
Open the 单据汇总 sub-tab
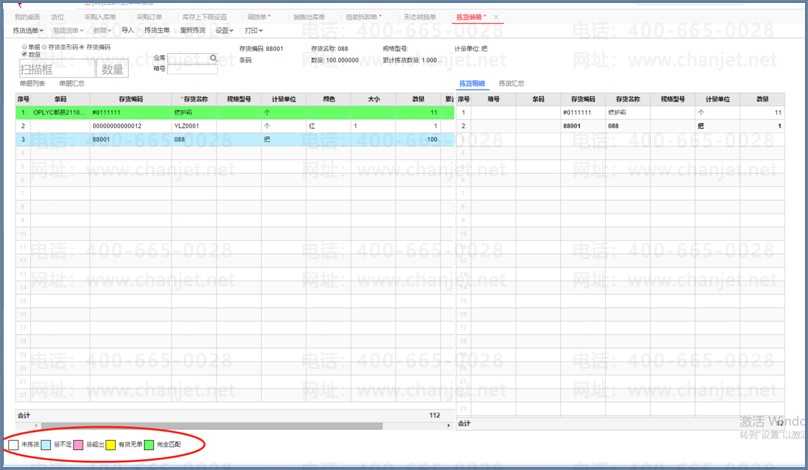click(72, 83)
